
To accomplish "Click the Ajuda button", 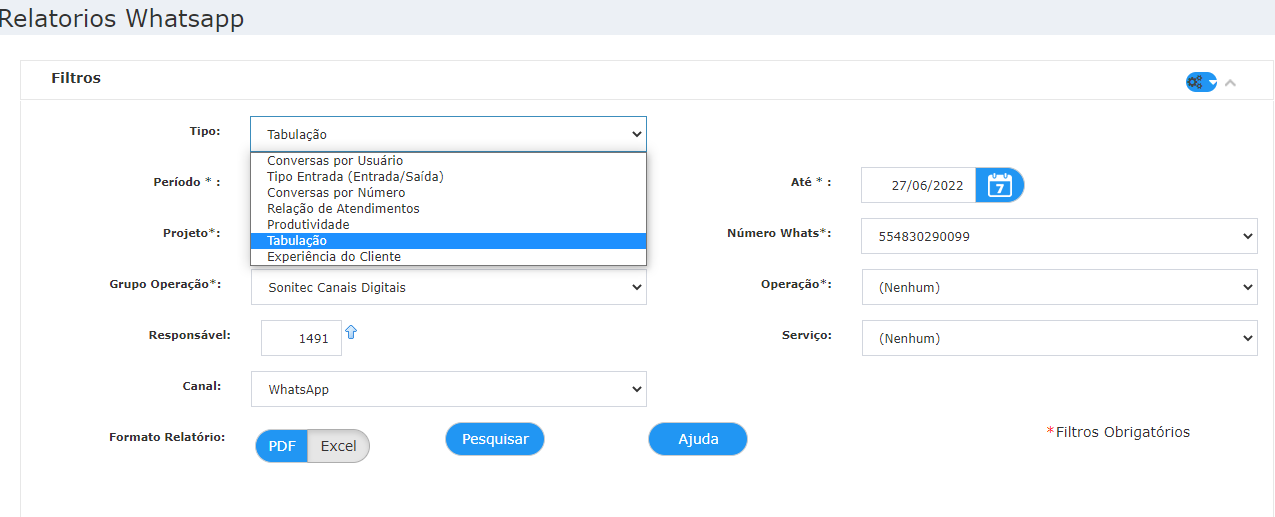I will (x=698, y=439).
